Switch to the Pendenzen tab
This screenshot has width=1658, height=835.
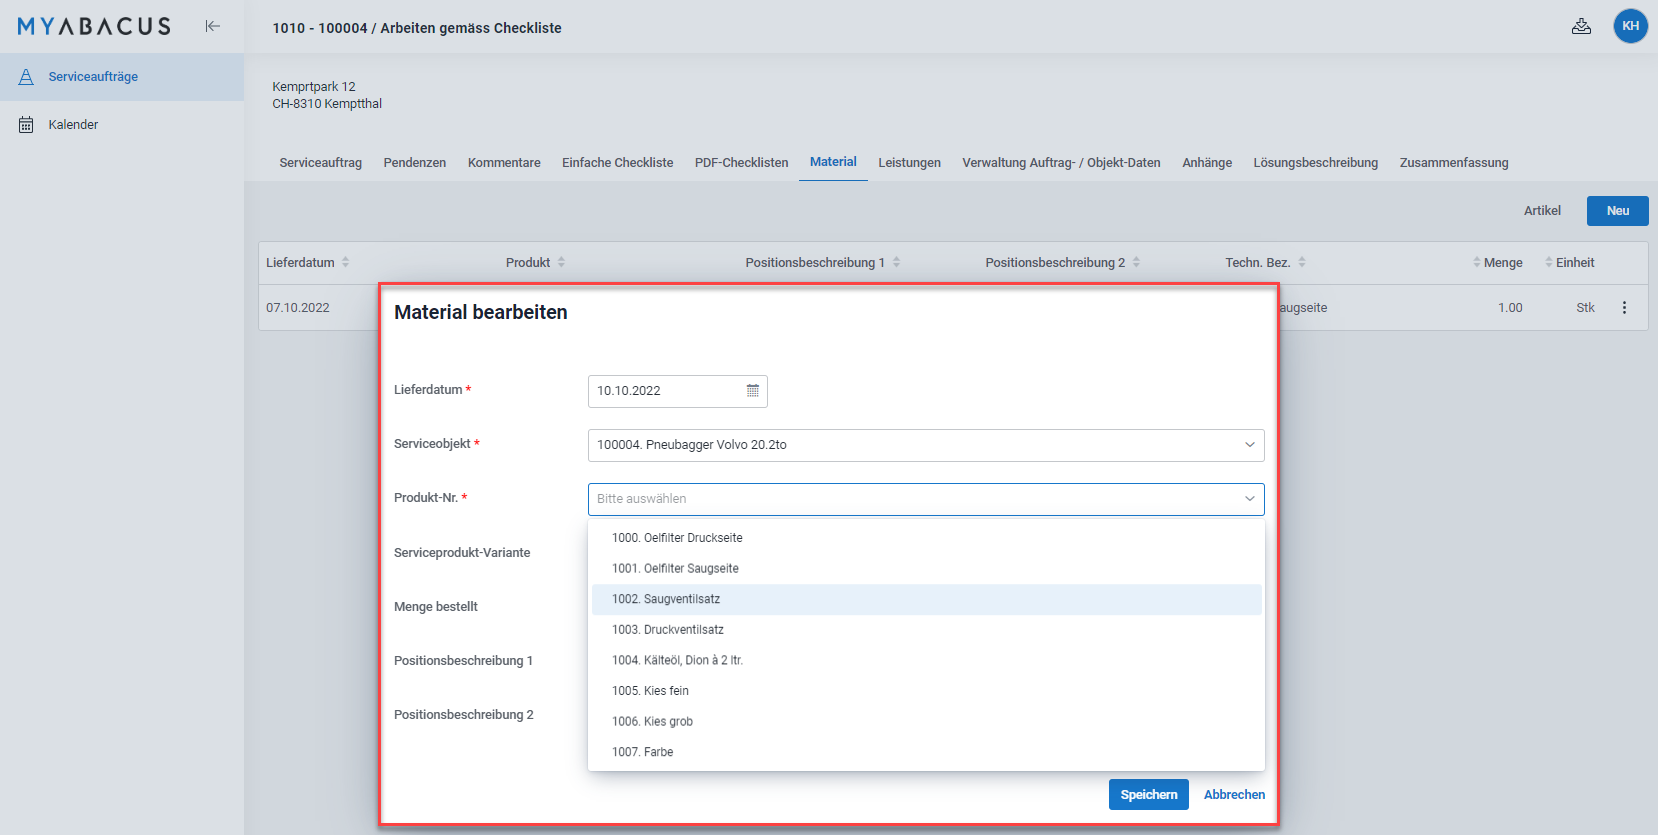point(414,163)
